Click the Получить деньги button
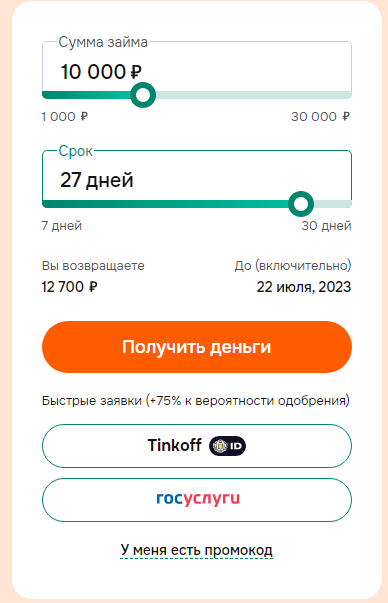The height and width of the screenshot is (603, 388). (x=197, y=347)
